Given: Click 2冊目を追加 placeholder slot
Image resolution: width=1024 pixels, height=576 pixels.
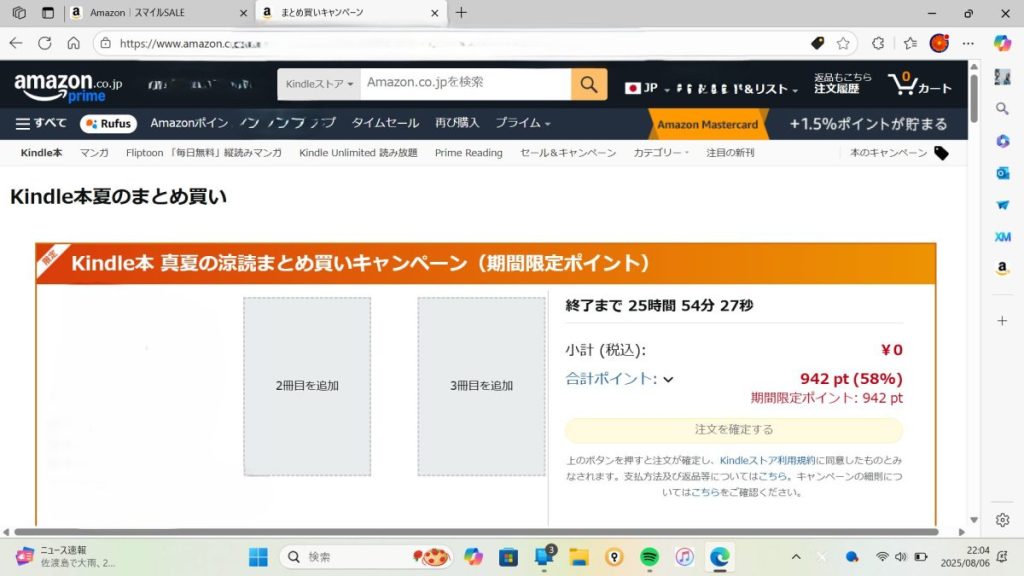Looking at the screenshot, I should (307, 386).
